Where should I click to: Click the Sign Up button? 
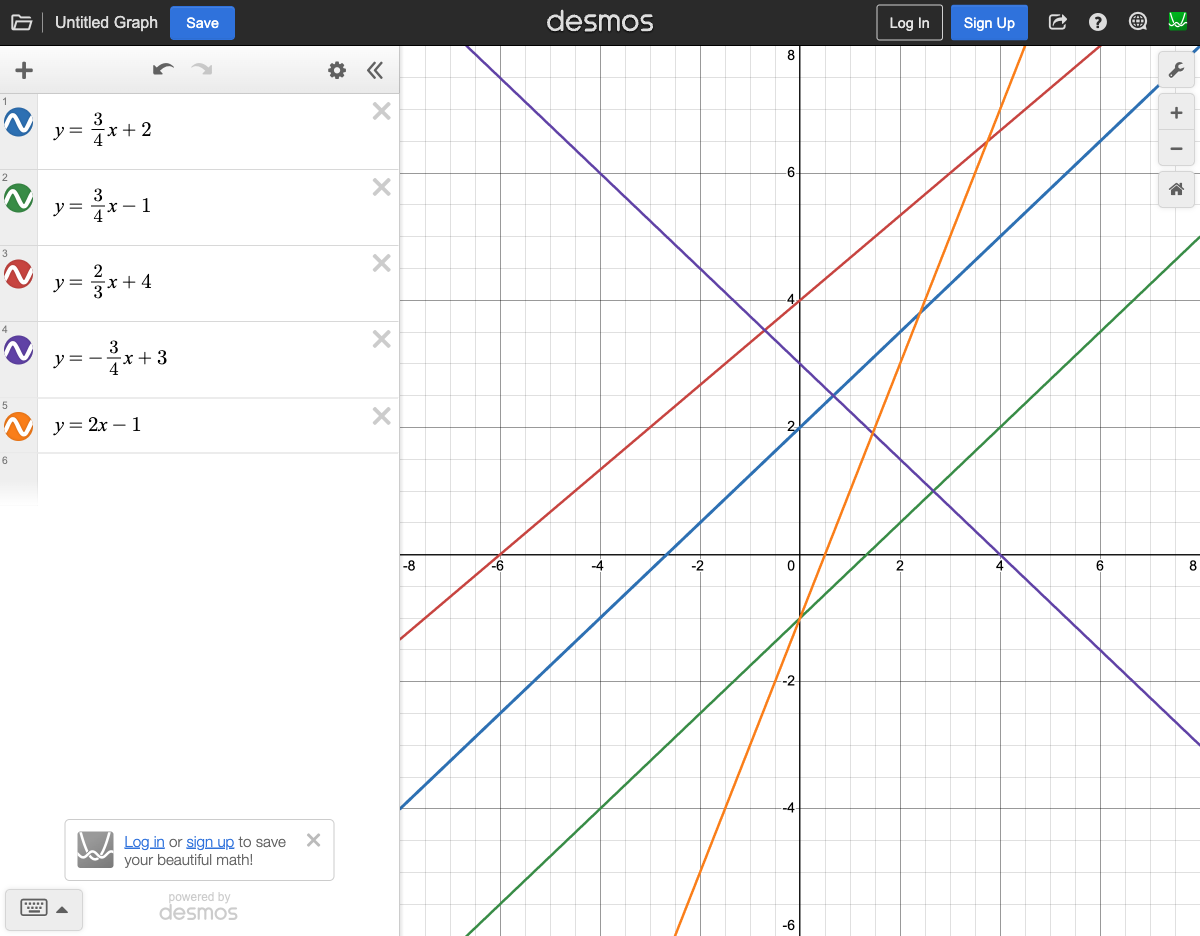click(989, 23)
